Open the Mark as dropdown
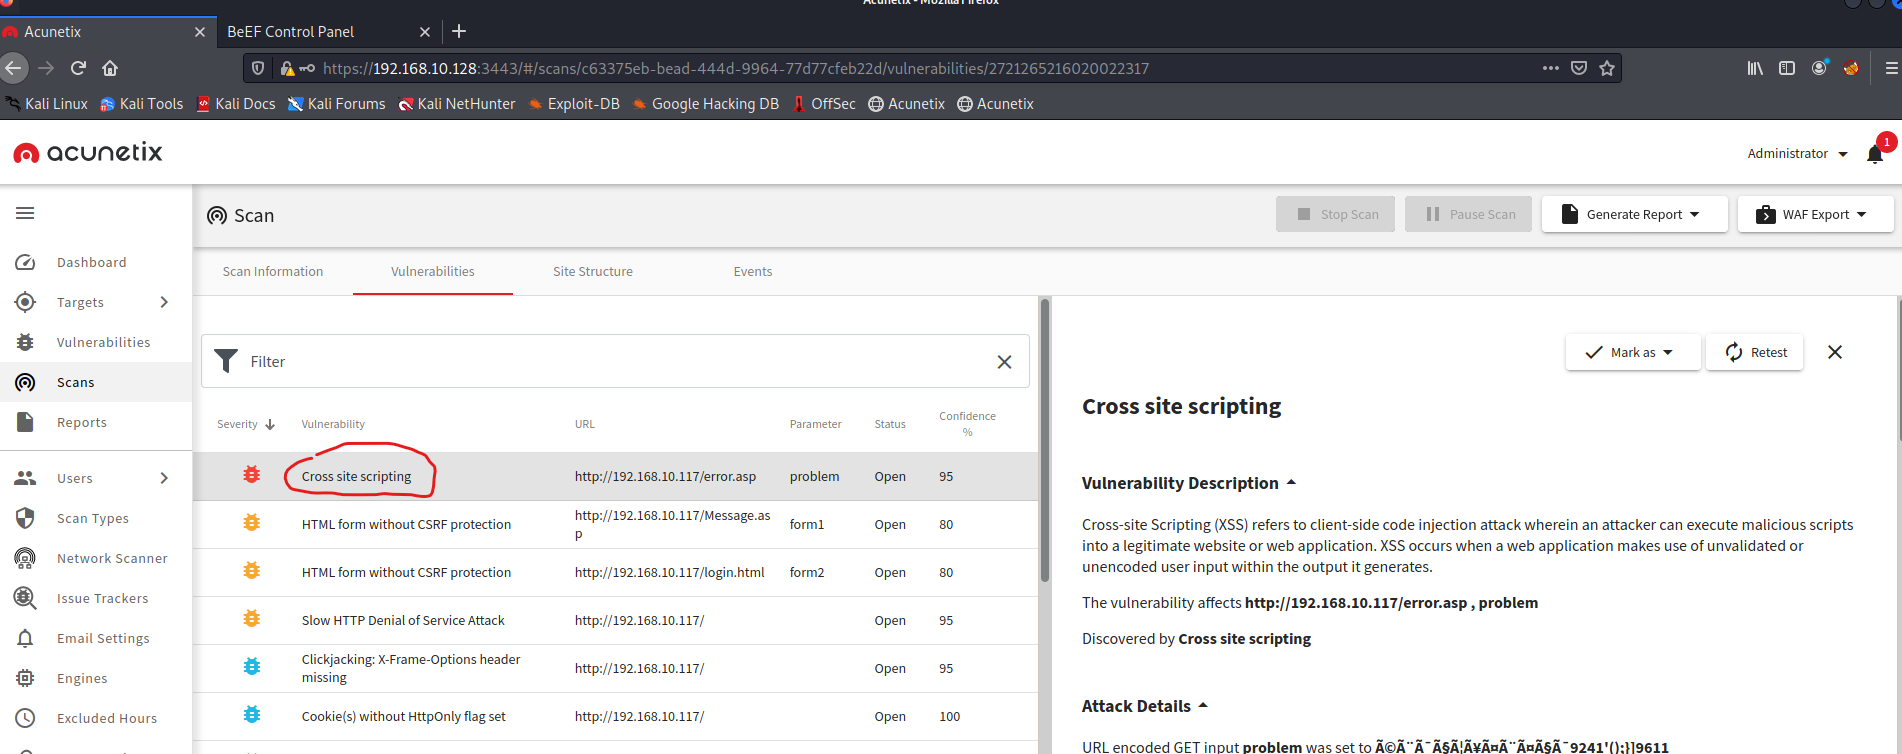The height and width of the screenshot is (754, 1902). (x=1632, y=352)
